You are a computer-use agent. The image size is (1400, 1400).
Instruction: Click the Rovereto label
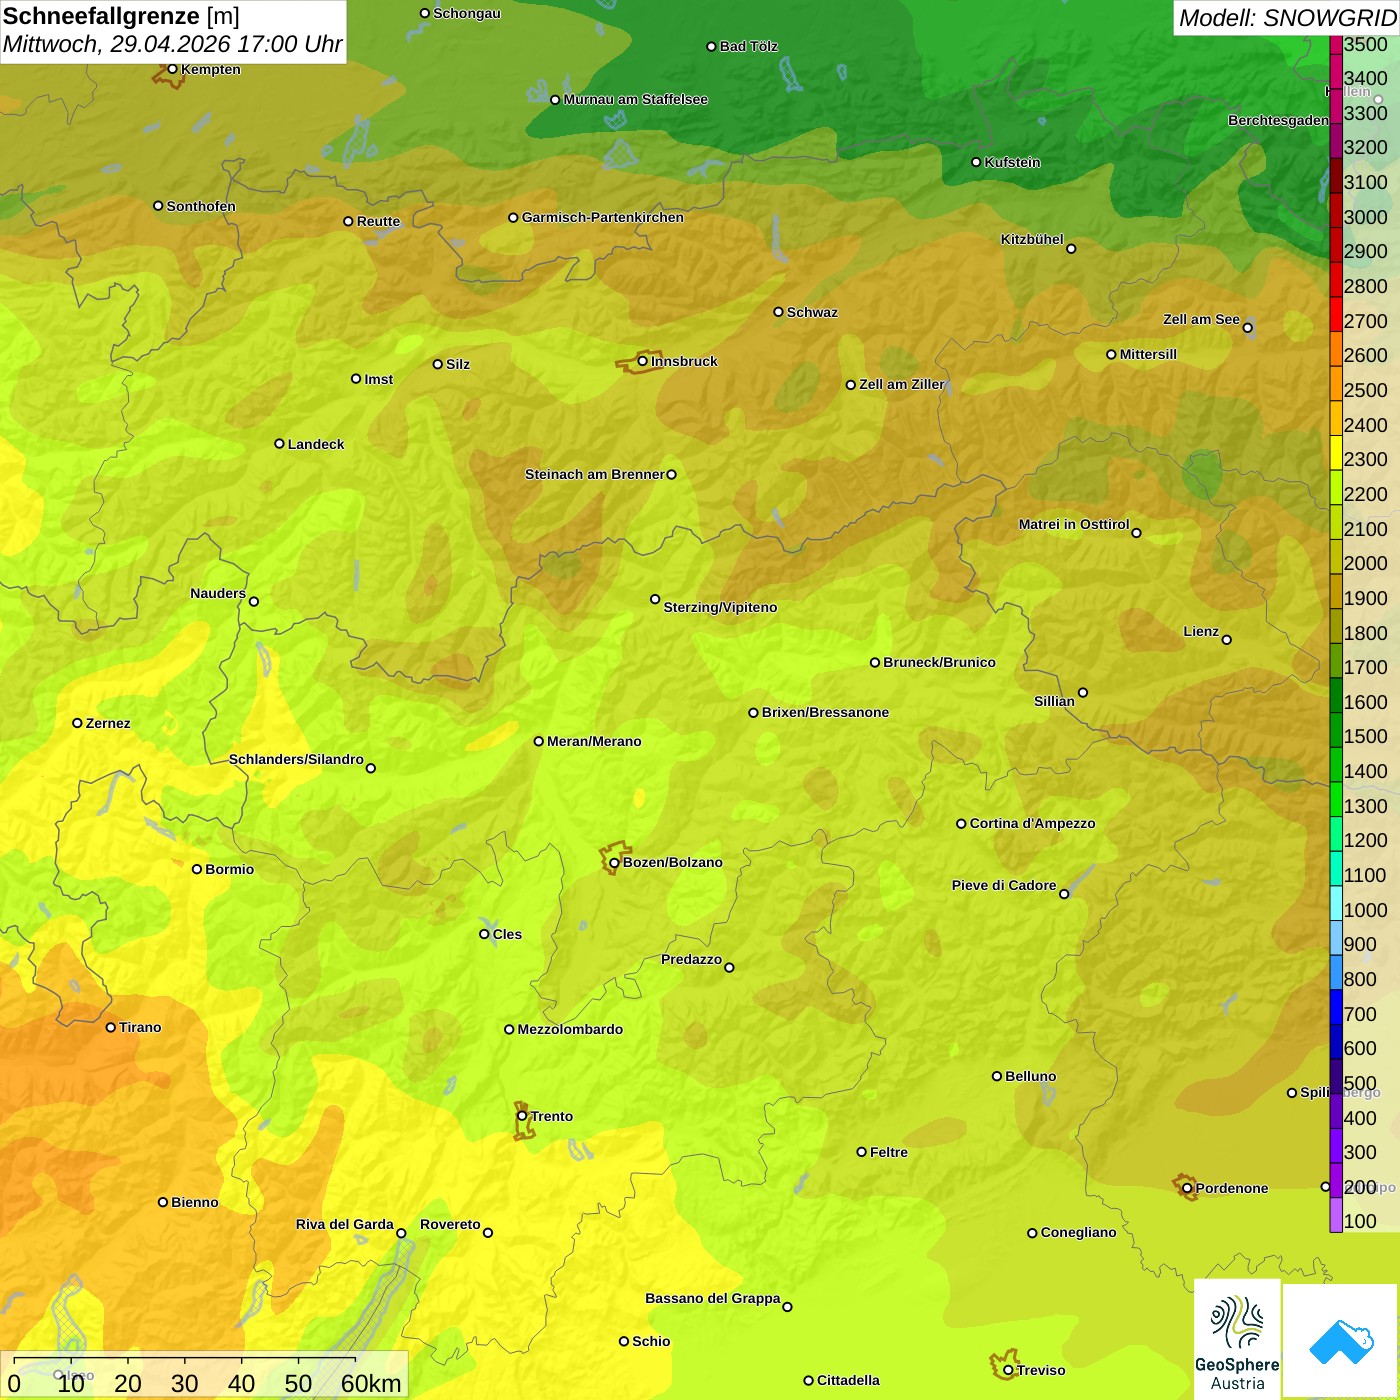[x=450, y=1224]
